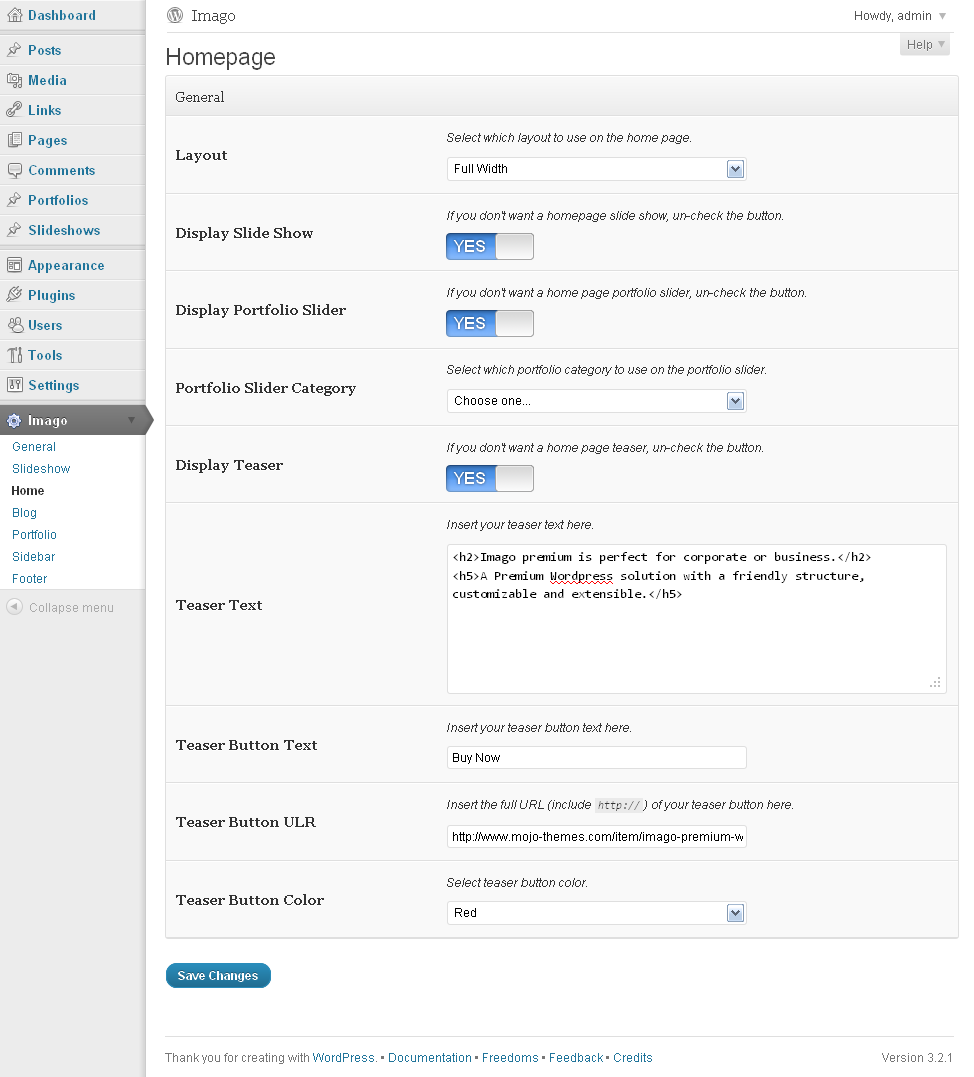Click the Plugins plug icon
The width and height of the screenshot is (974, 1077).
[14, 295]
